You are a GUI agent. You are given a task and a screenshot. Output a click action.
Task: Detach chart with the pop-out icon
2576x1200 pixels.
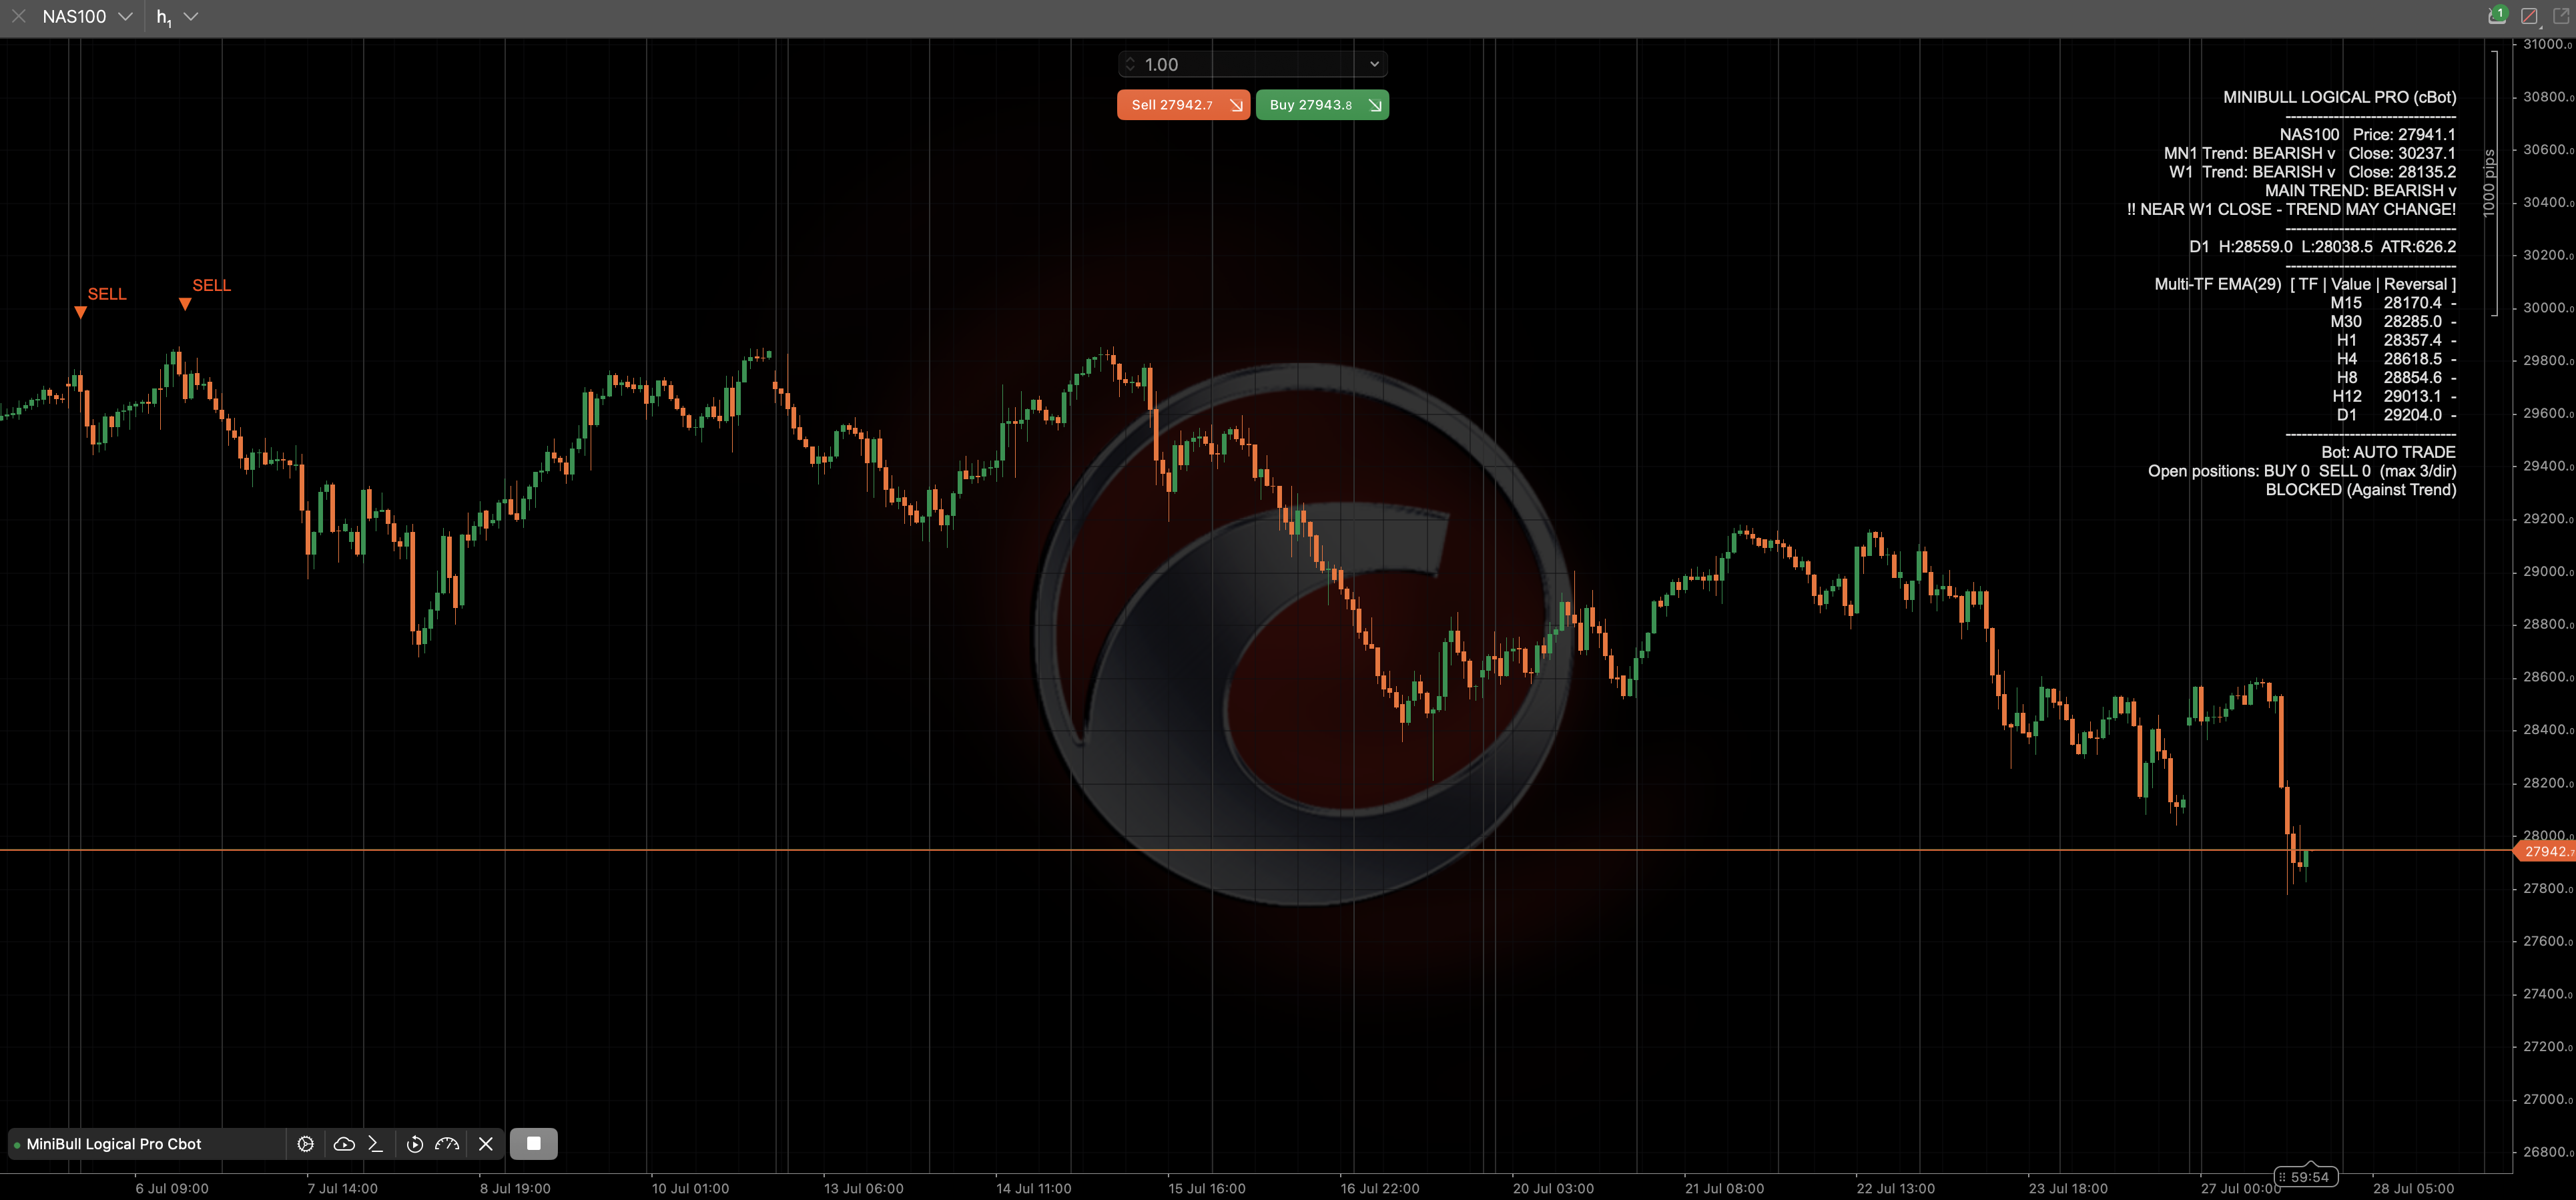(2561, 16)
